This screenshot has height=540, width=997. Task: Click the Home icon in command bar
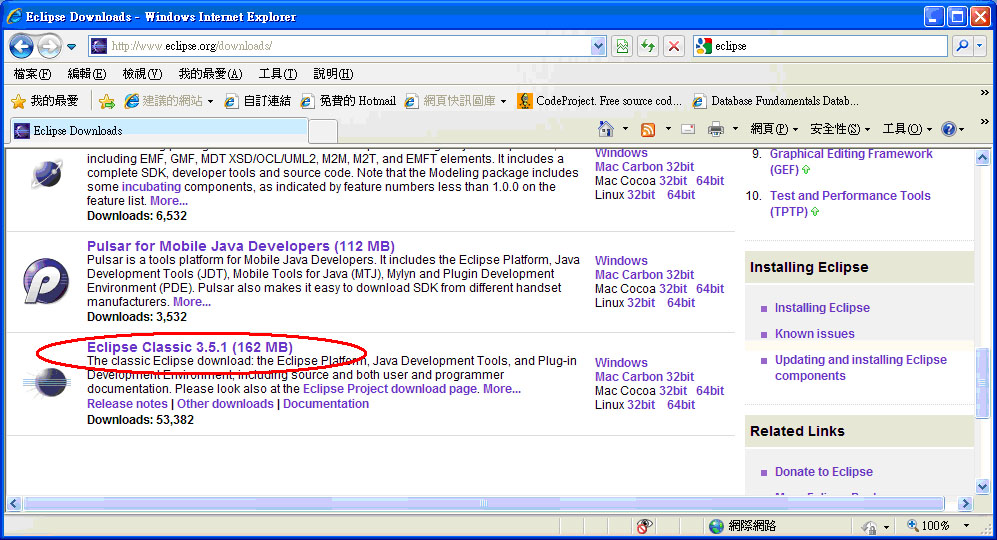[x=606, y=129]
